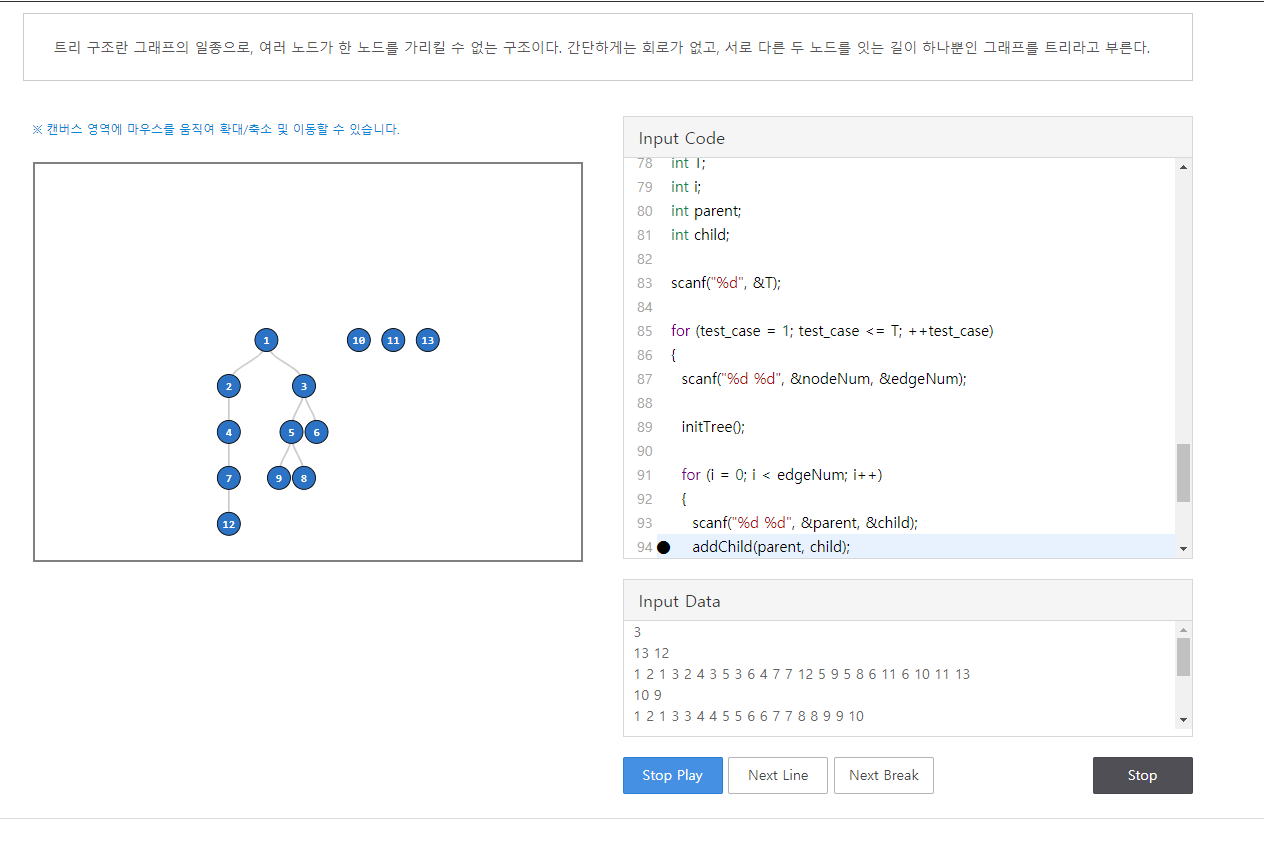Click the for edgeNum loop line
This screenshot has height=842, width=1264.
[x=782, y=475]
